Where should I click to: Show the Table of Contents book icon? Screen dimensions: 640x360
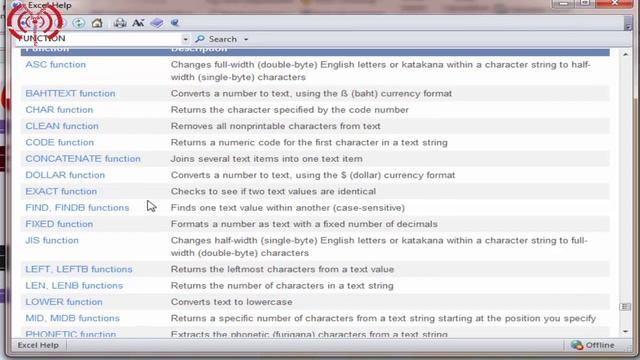coord(157,23)
